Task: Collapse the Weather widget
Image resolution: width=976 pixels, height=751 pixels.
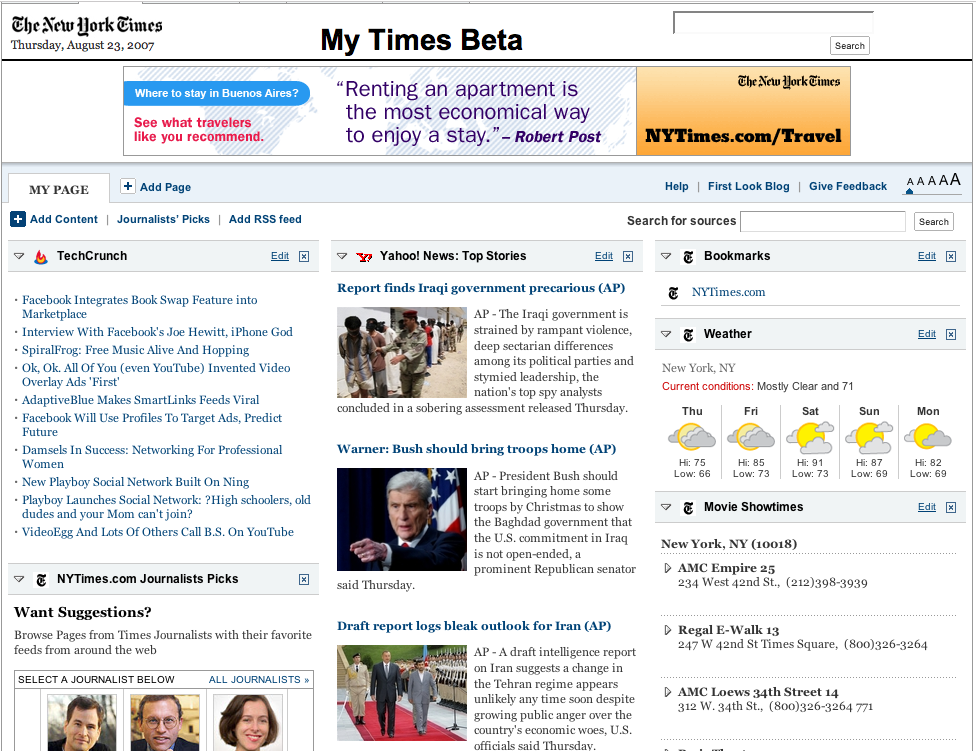Action: [x=666, y=334]
